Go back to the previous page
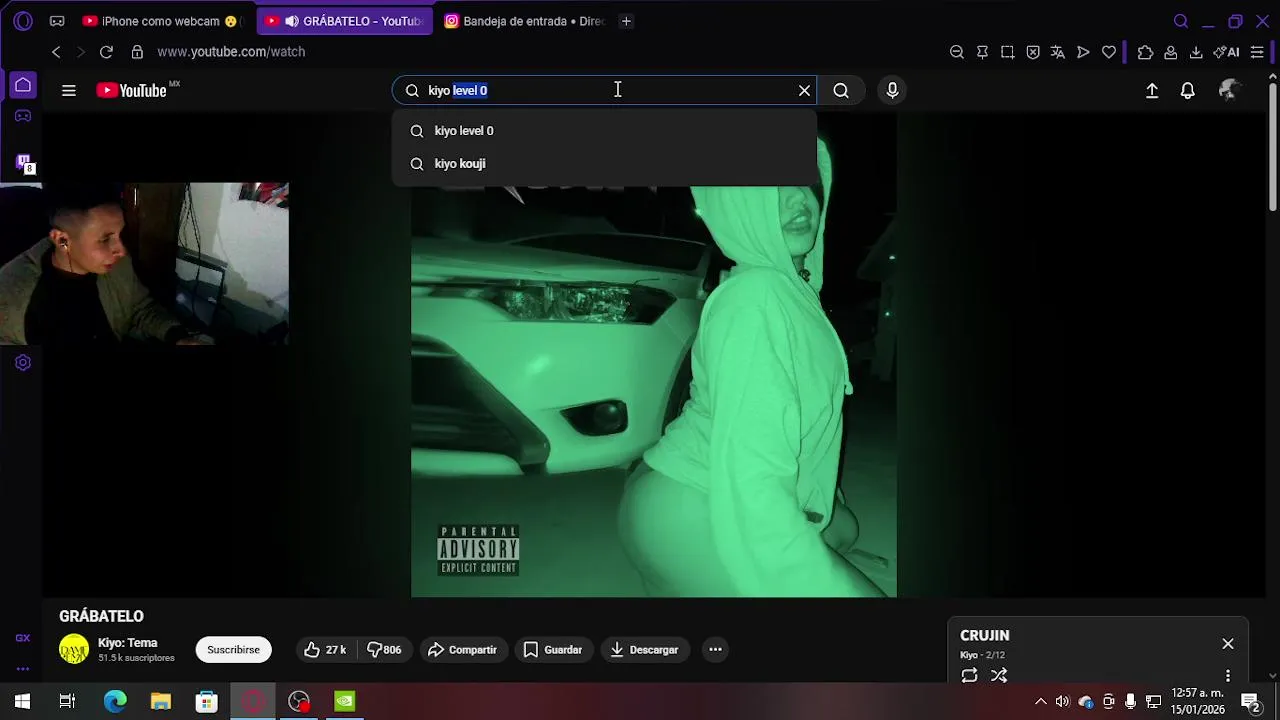Viewport: 1280px width, 720px height. point(56,52)
